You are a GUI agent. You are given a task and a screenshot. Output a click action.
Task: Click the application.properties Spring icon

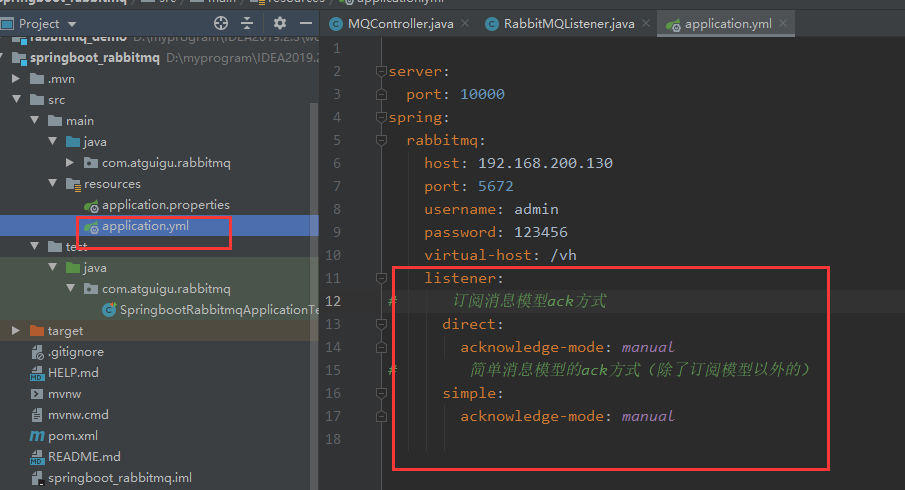[x=91, y=205]
